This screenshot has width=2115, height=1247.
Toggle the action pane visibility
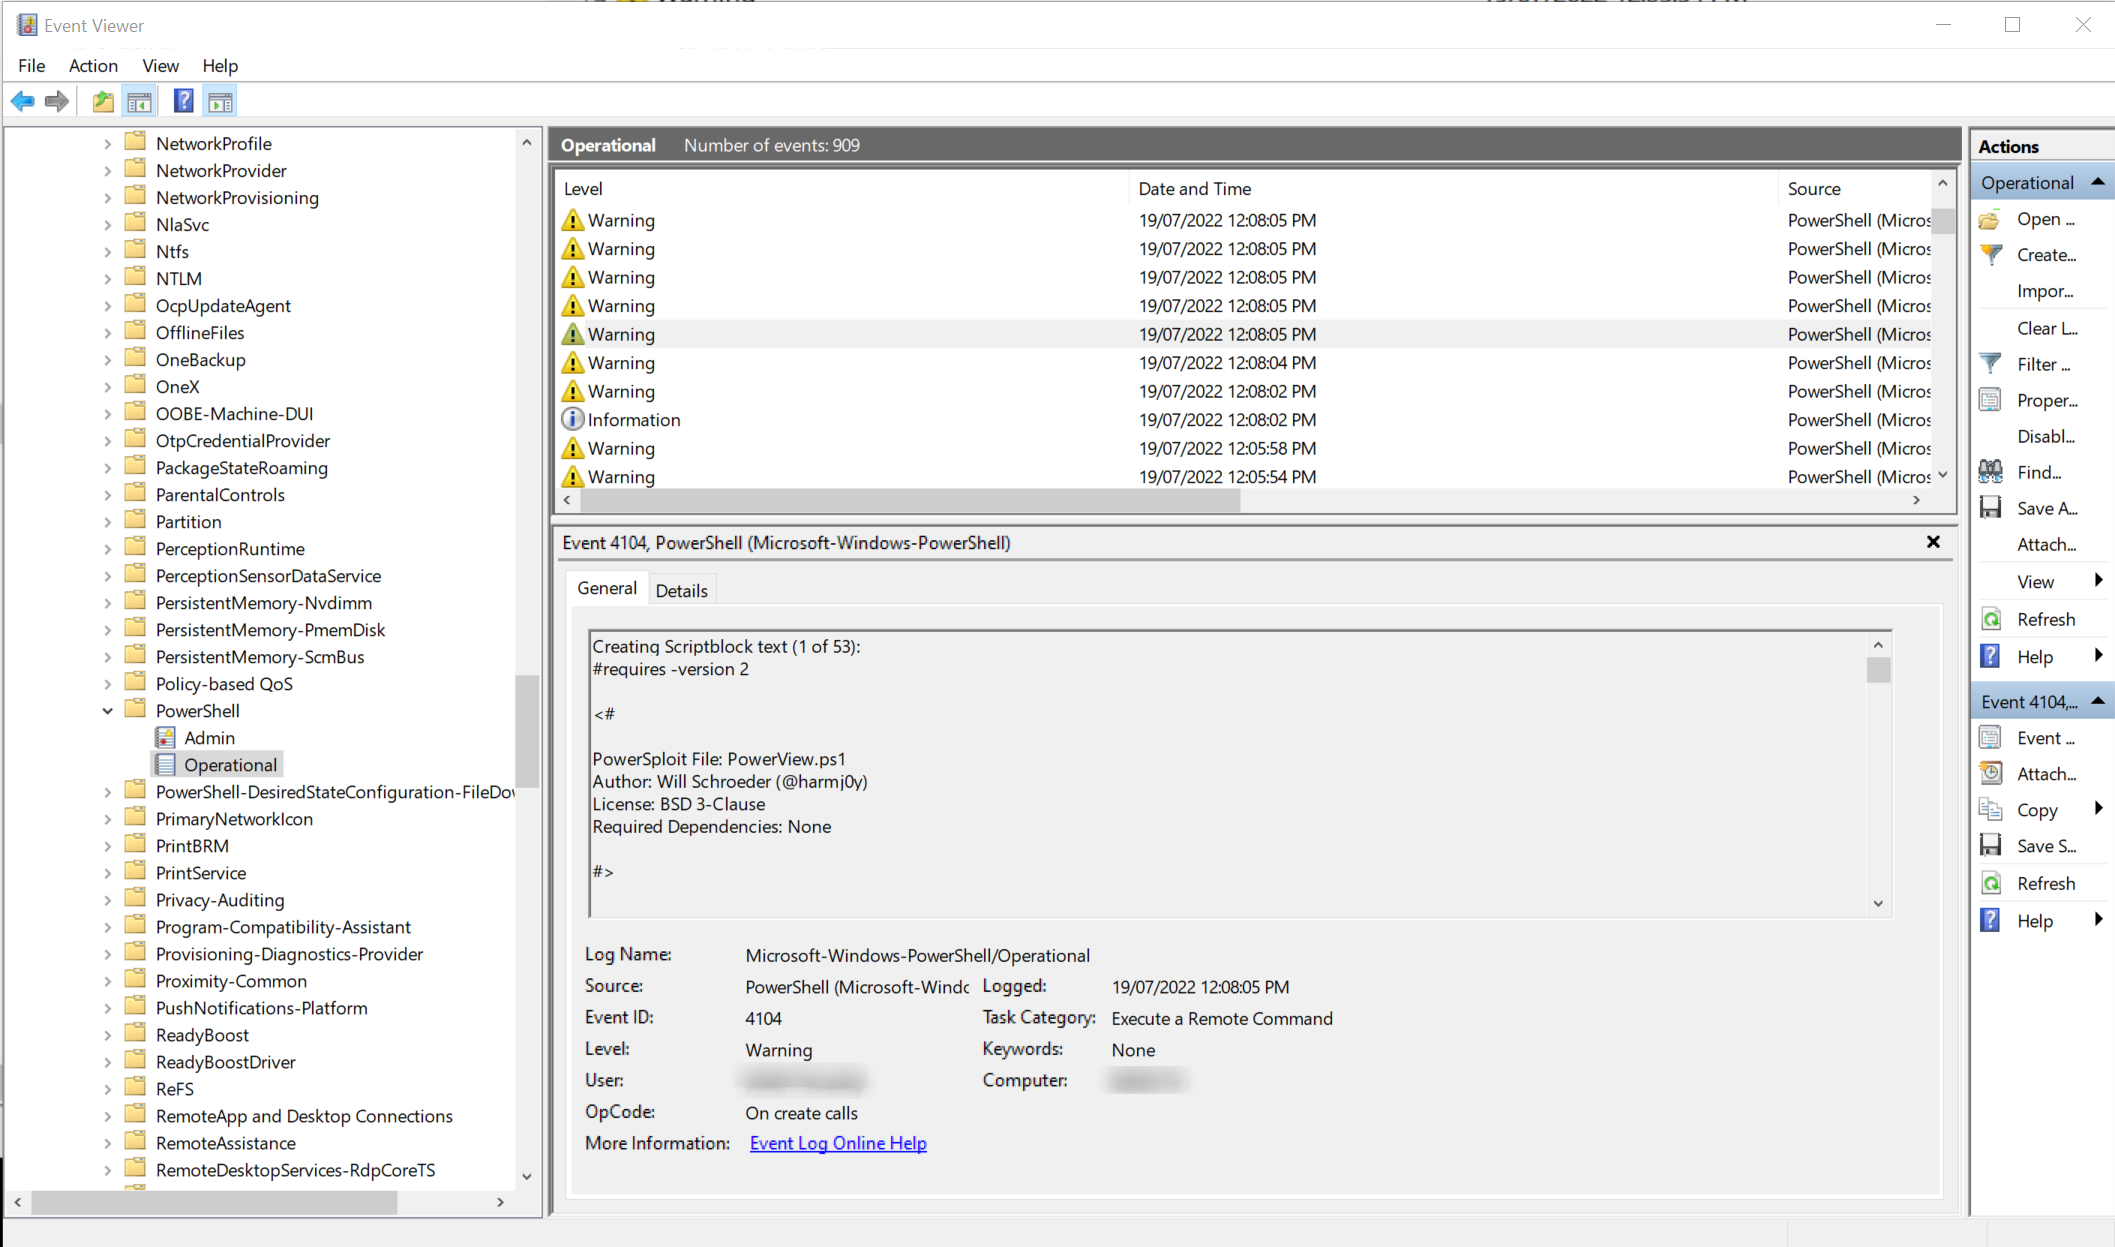219,100
